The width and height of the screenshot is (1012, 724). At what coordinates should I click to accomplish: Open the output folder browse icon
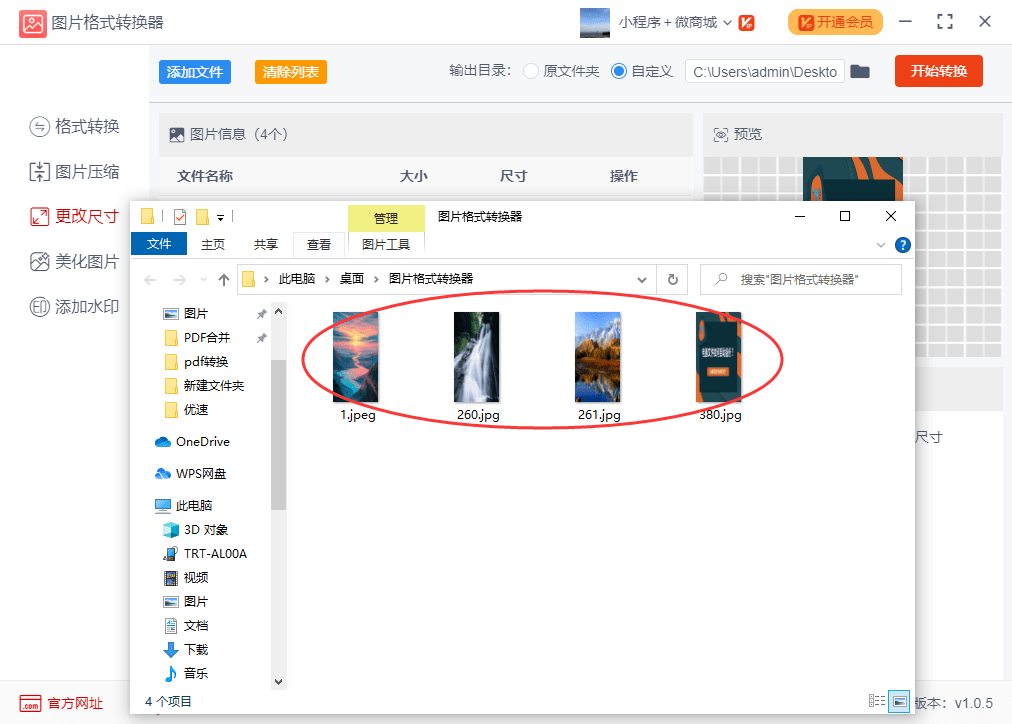860,71
